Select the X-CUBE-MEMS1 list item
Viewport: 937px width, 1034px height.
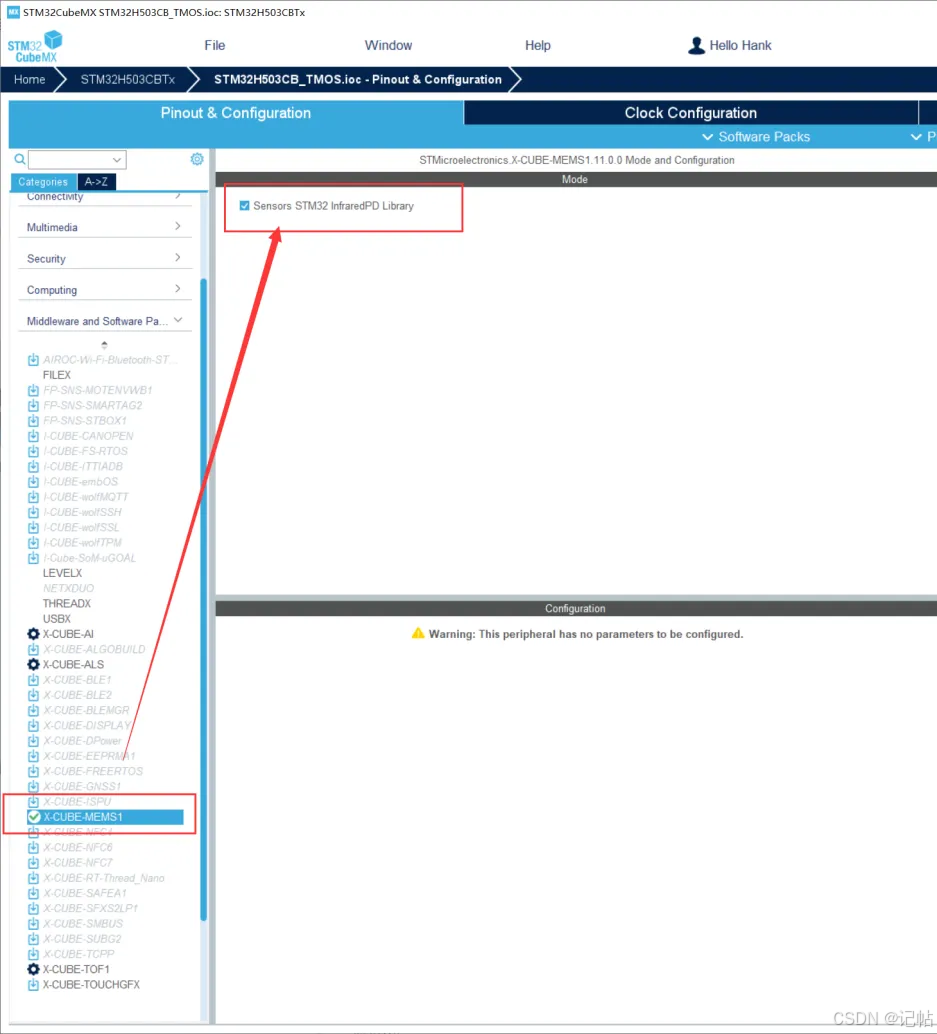[106, 816]
